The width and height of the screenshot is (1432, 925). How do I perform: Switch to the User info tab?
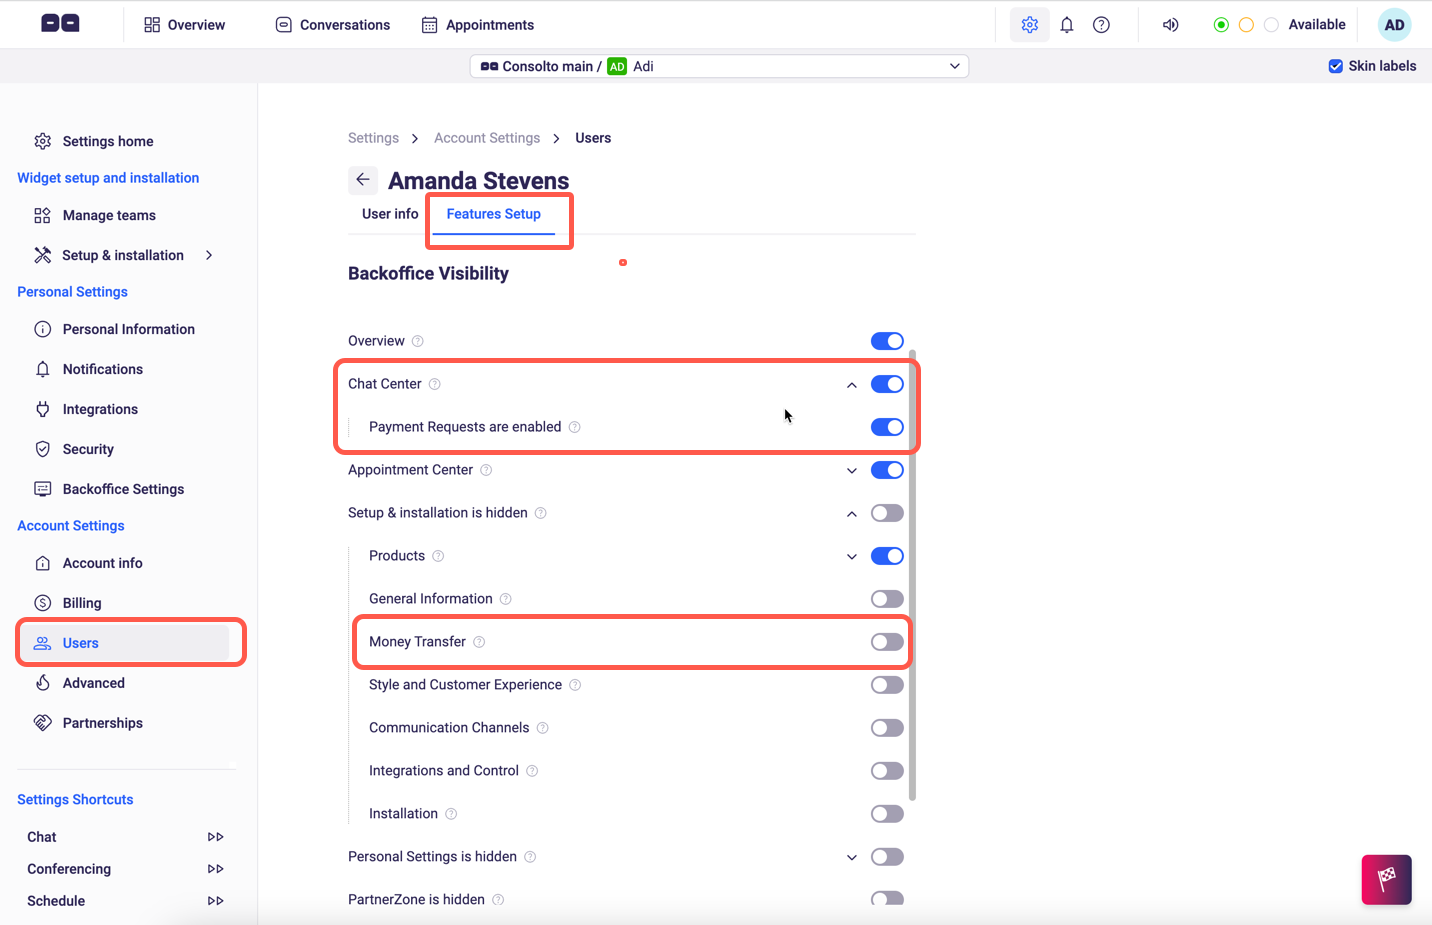(x=390, y=214)
